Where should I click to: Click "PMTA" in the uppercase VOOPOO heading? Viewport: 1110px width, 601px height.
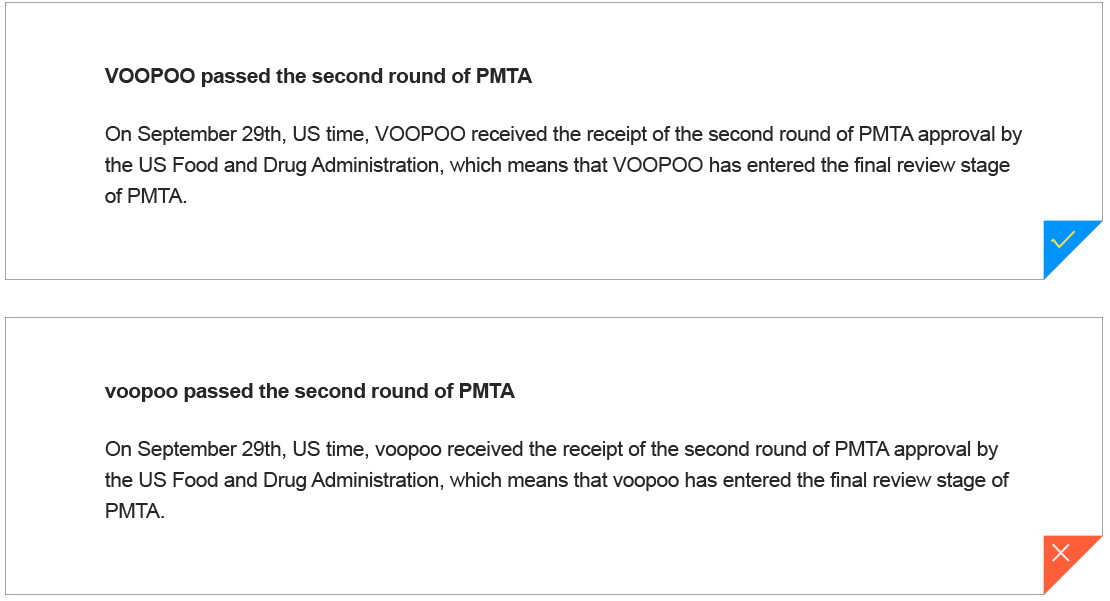(504, 76)
